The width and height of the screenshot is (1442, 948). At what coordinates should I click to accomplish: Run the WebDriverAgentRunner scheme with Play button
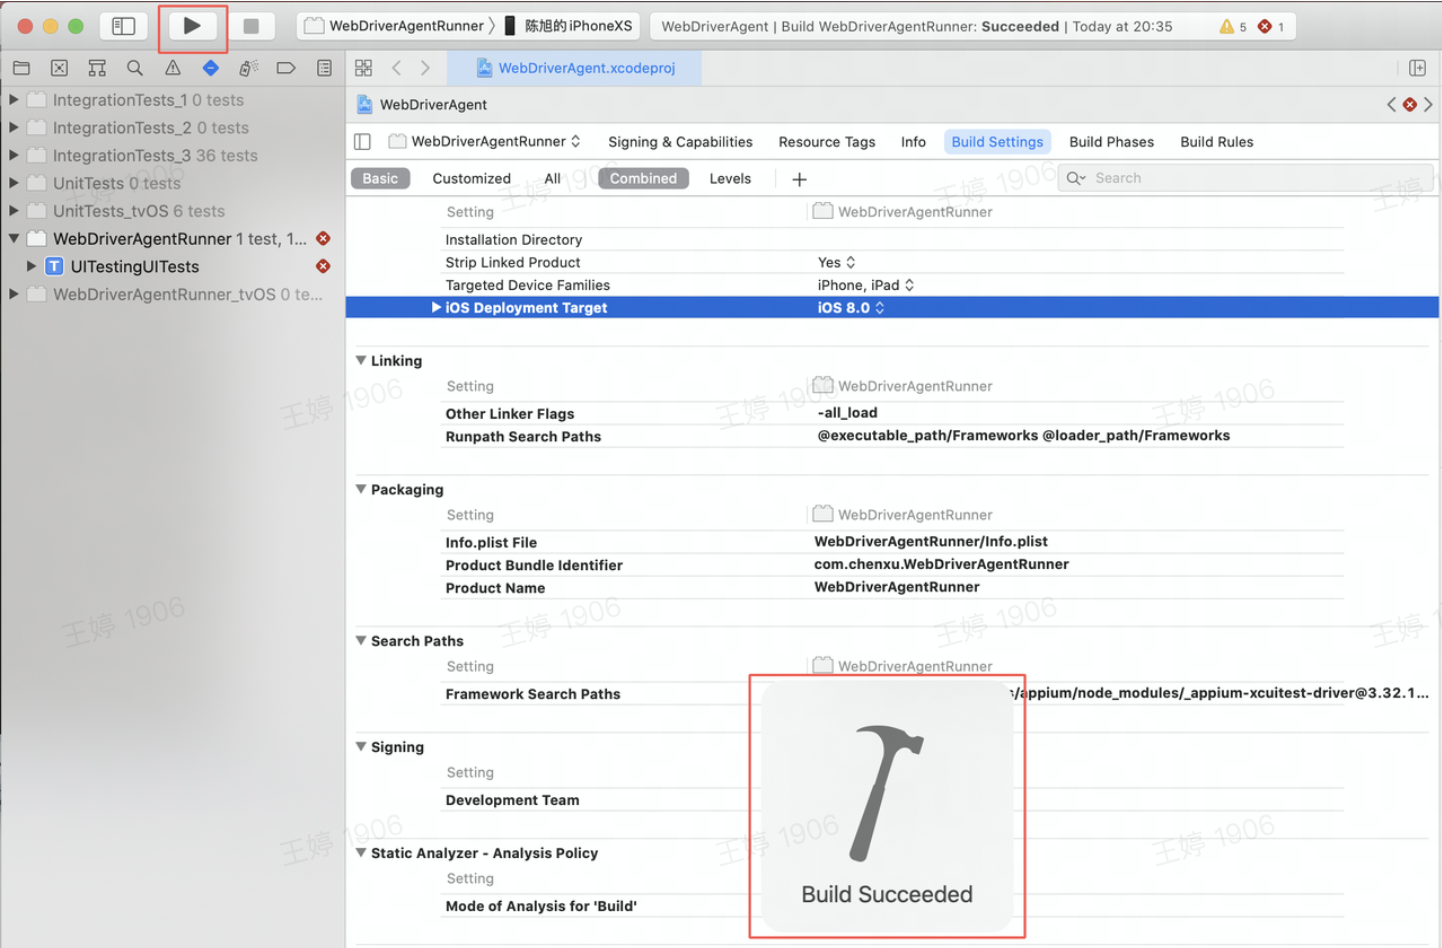tap(192, 26)
